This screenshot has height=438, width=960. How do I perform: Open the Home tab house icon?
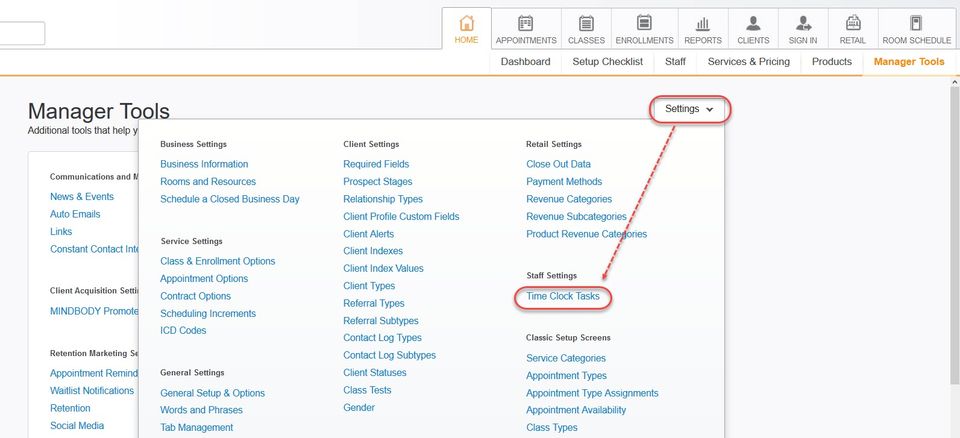pyautogui.click(x=467, y=24)
